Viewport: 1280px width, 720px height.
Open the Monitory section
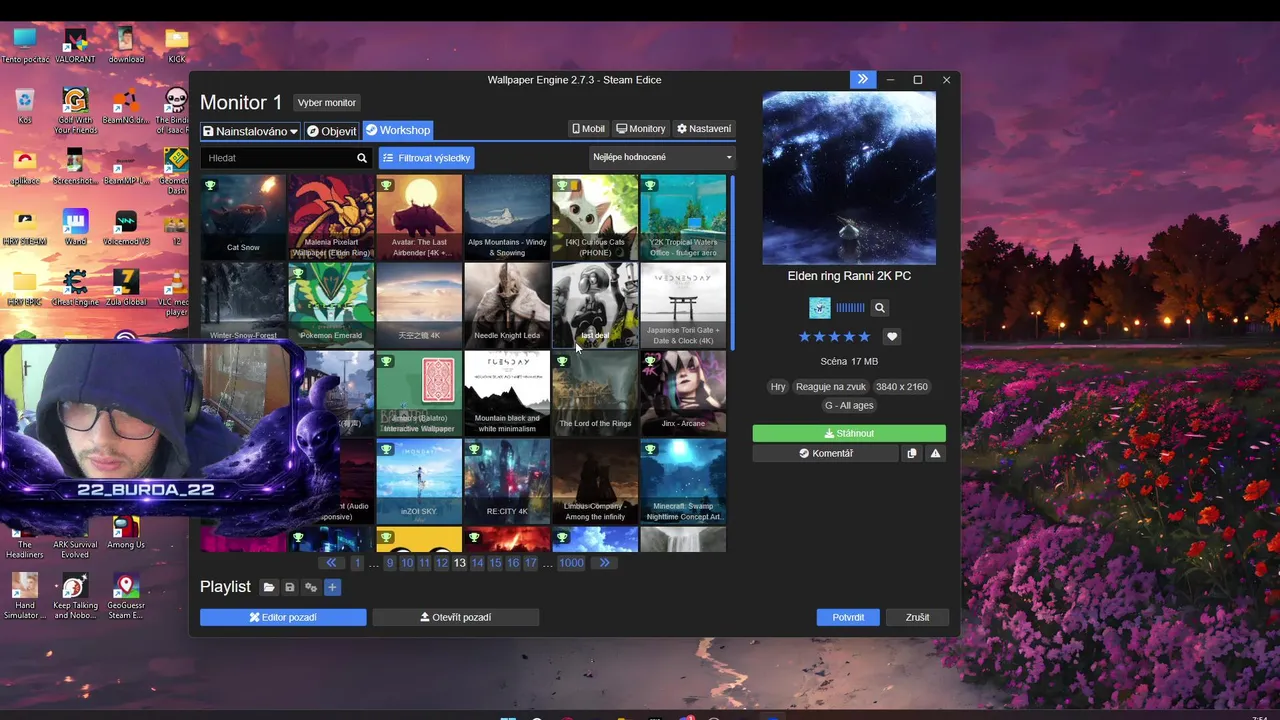[x=641, y=129]
